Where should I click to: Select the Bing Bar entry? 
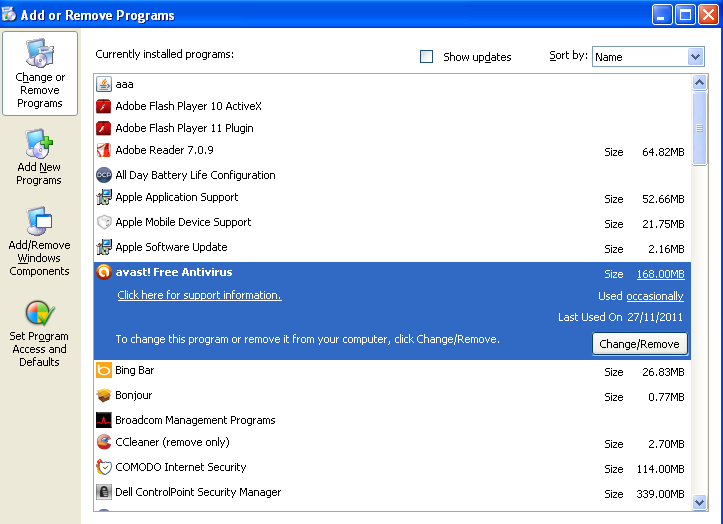coord(392,370)
